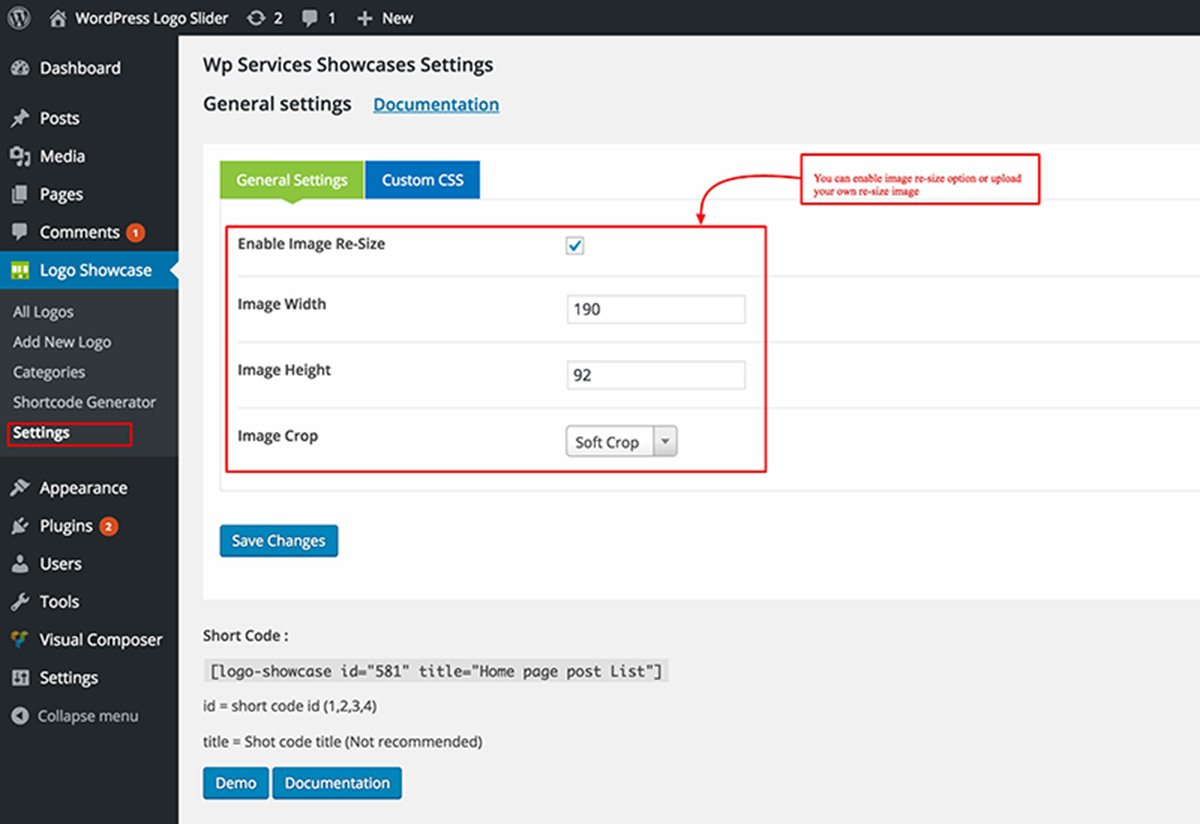Click the Logo Showcase menu icon

pyautogui.click(x=20, y=270)
